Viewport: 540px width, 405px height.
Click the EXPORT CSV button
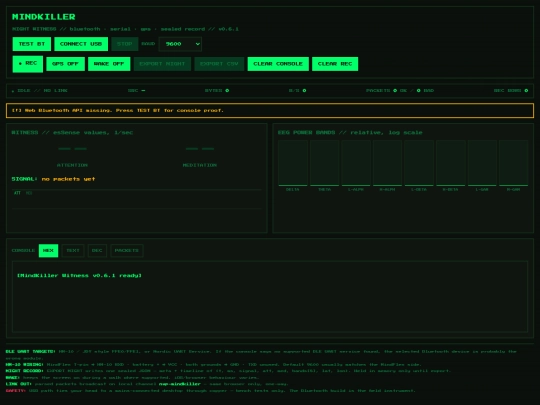[x=219, y=64]
